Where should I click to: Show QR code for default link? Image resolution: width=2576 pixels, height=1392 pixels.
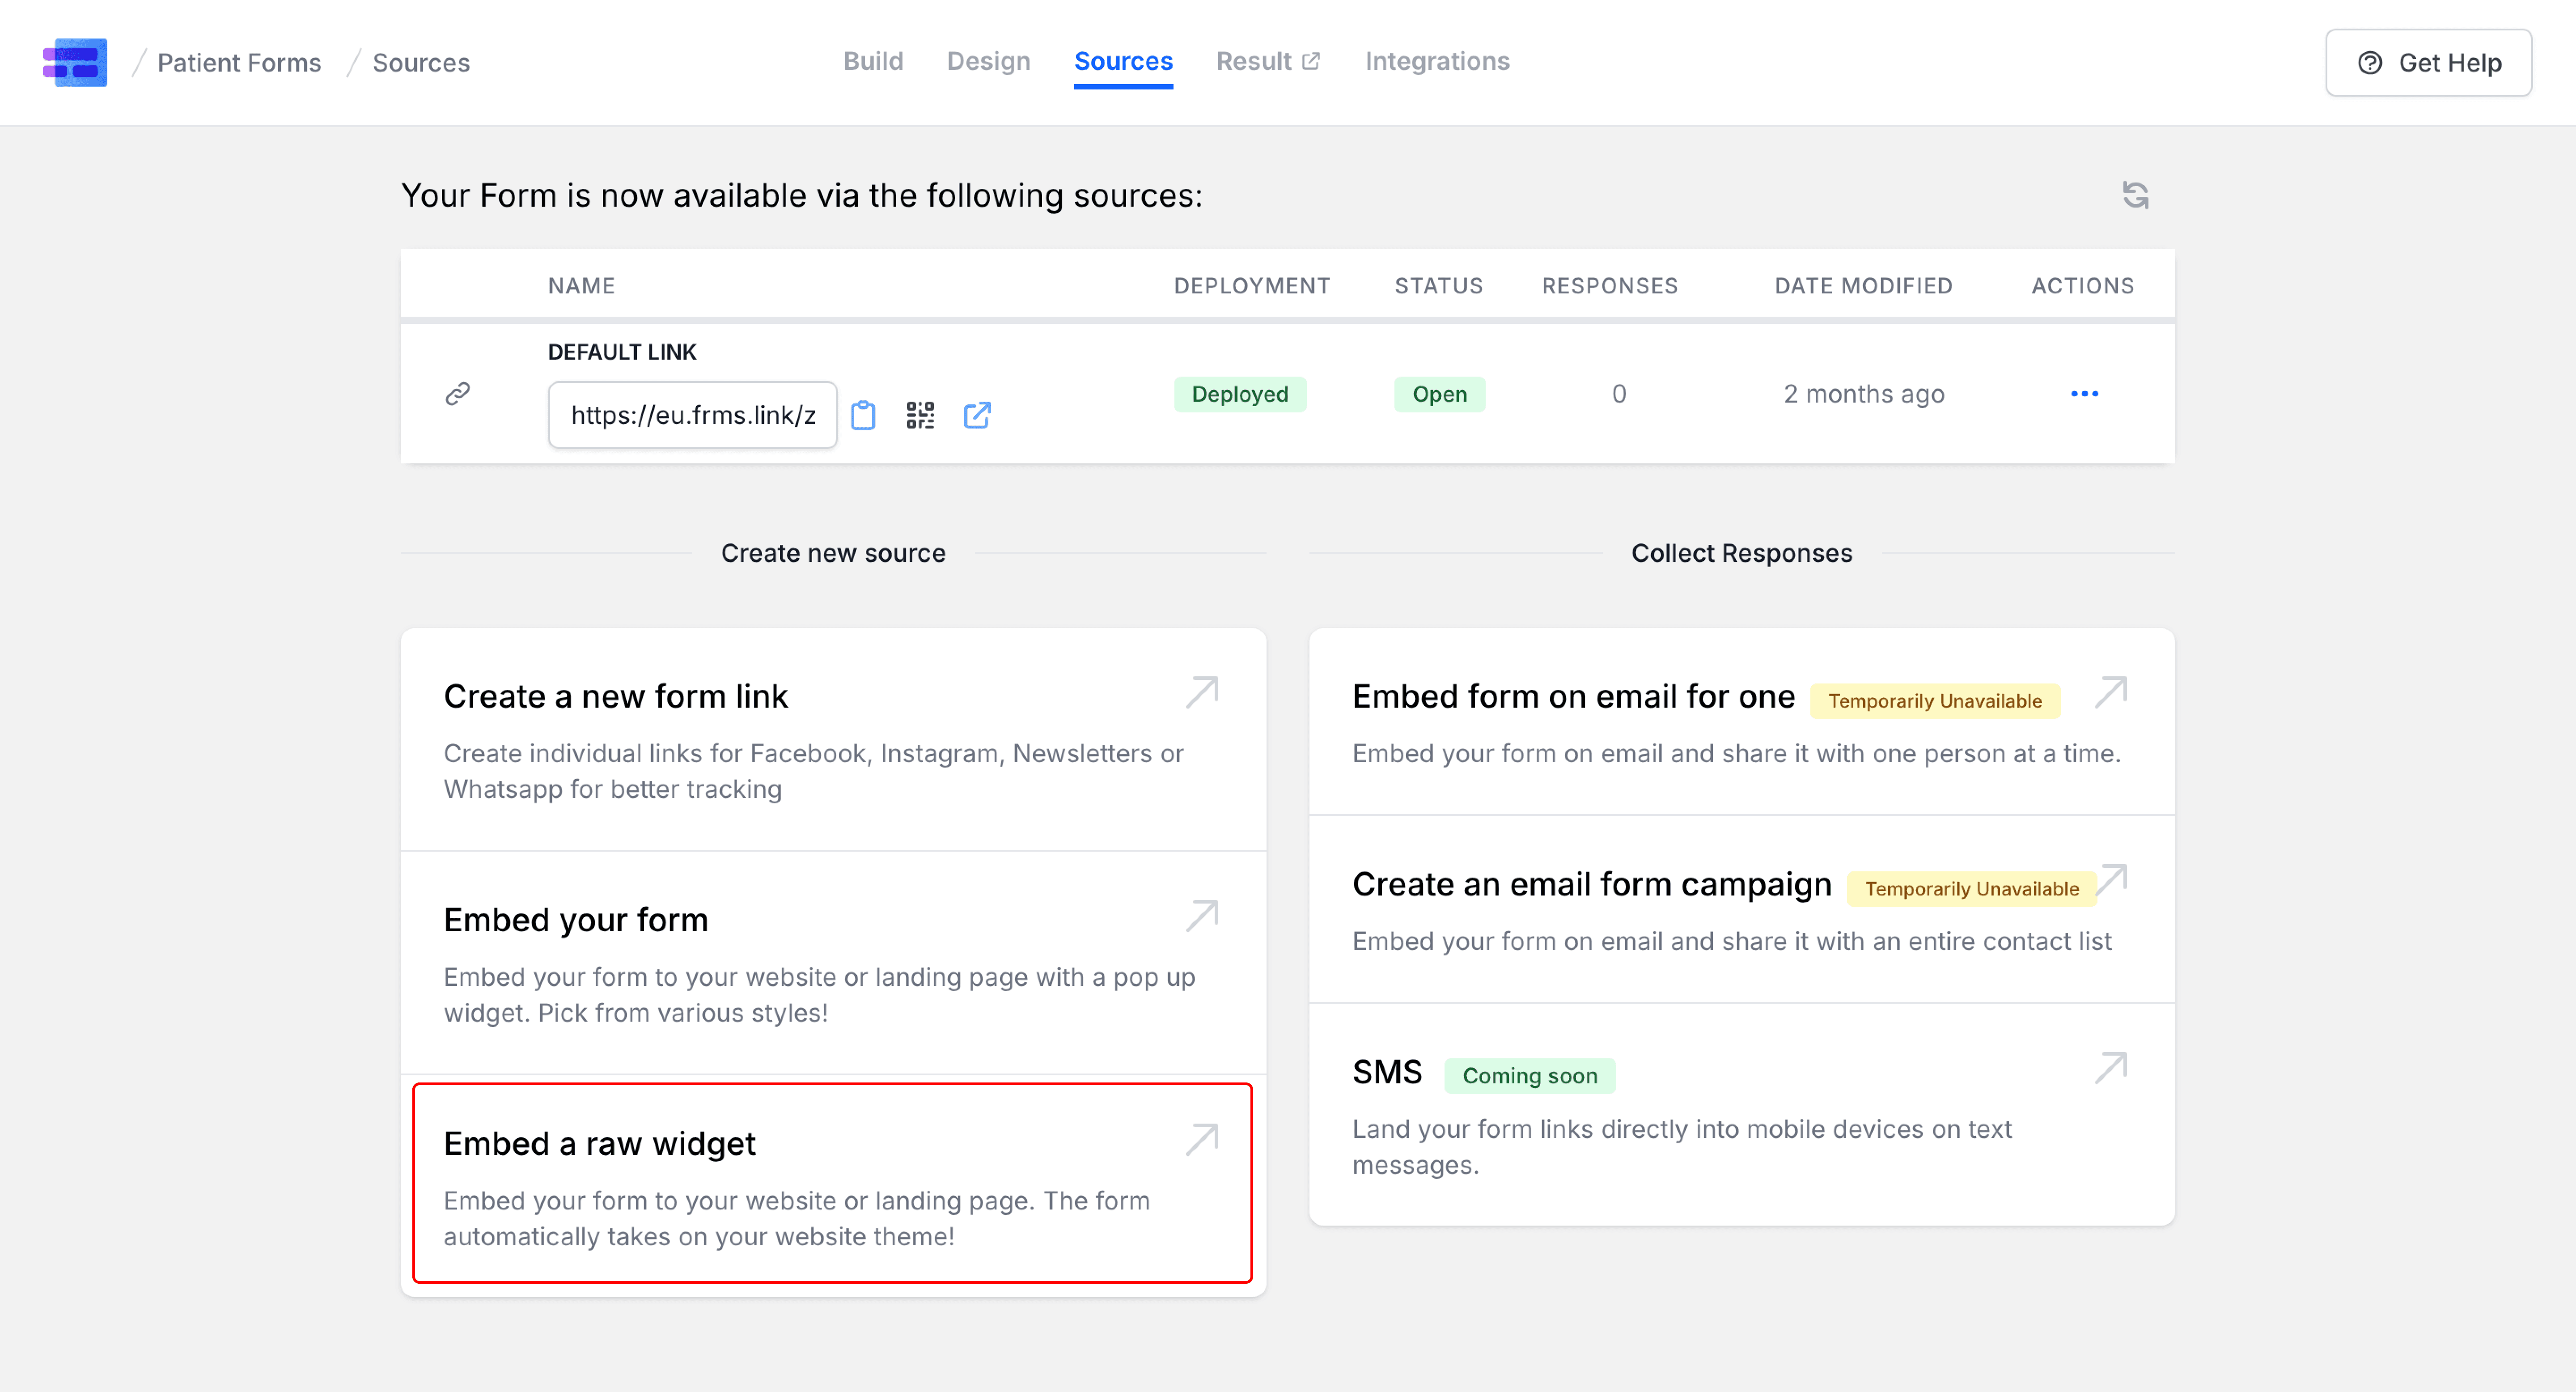click(920, 415)
